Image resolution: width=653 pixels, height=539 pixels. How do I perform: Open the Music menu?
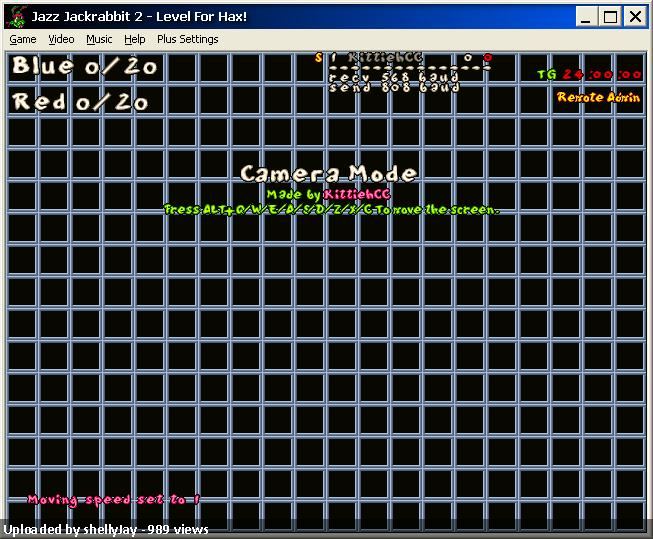pos(99,39)
